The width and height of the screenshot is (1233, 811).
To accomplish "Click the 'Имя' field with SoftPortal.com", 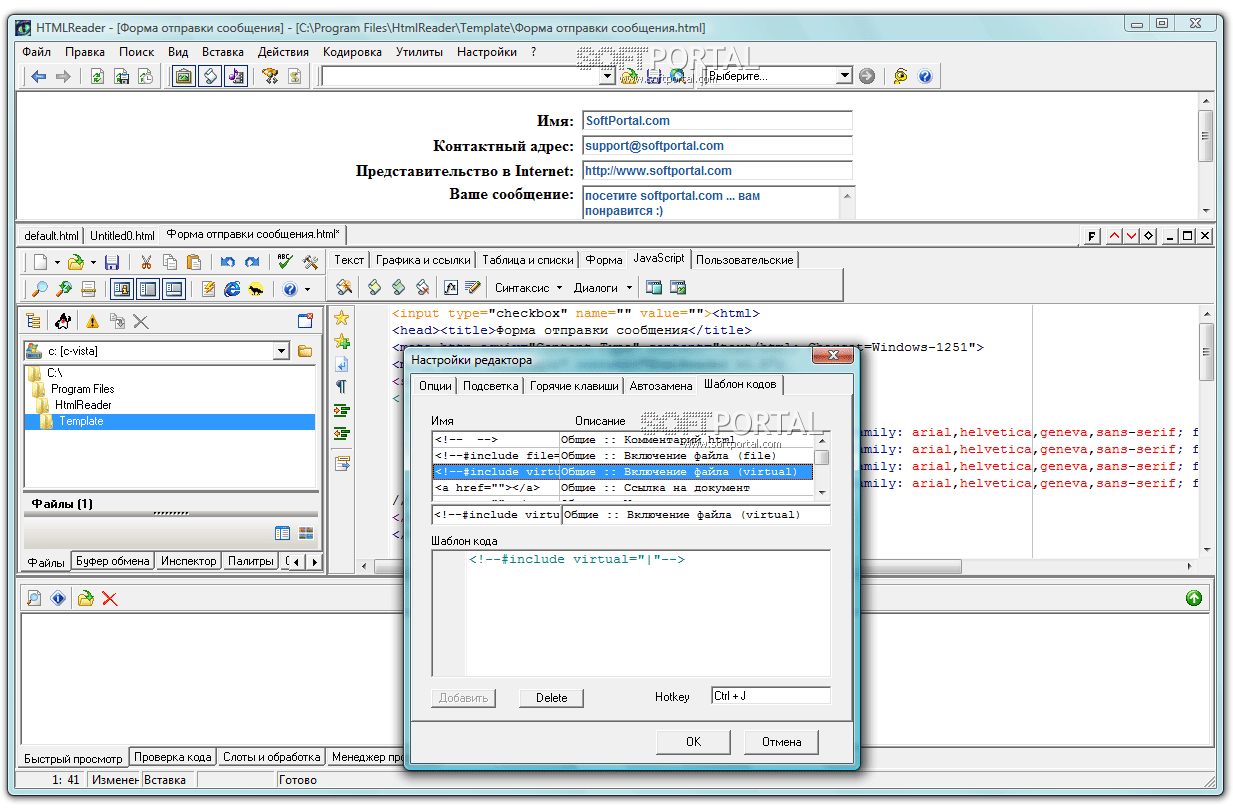I will [717, 121].
